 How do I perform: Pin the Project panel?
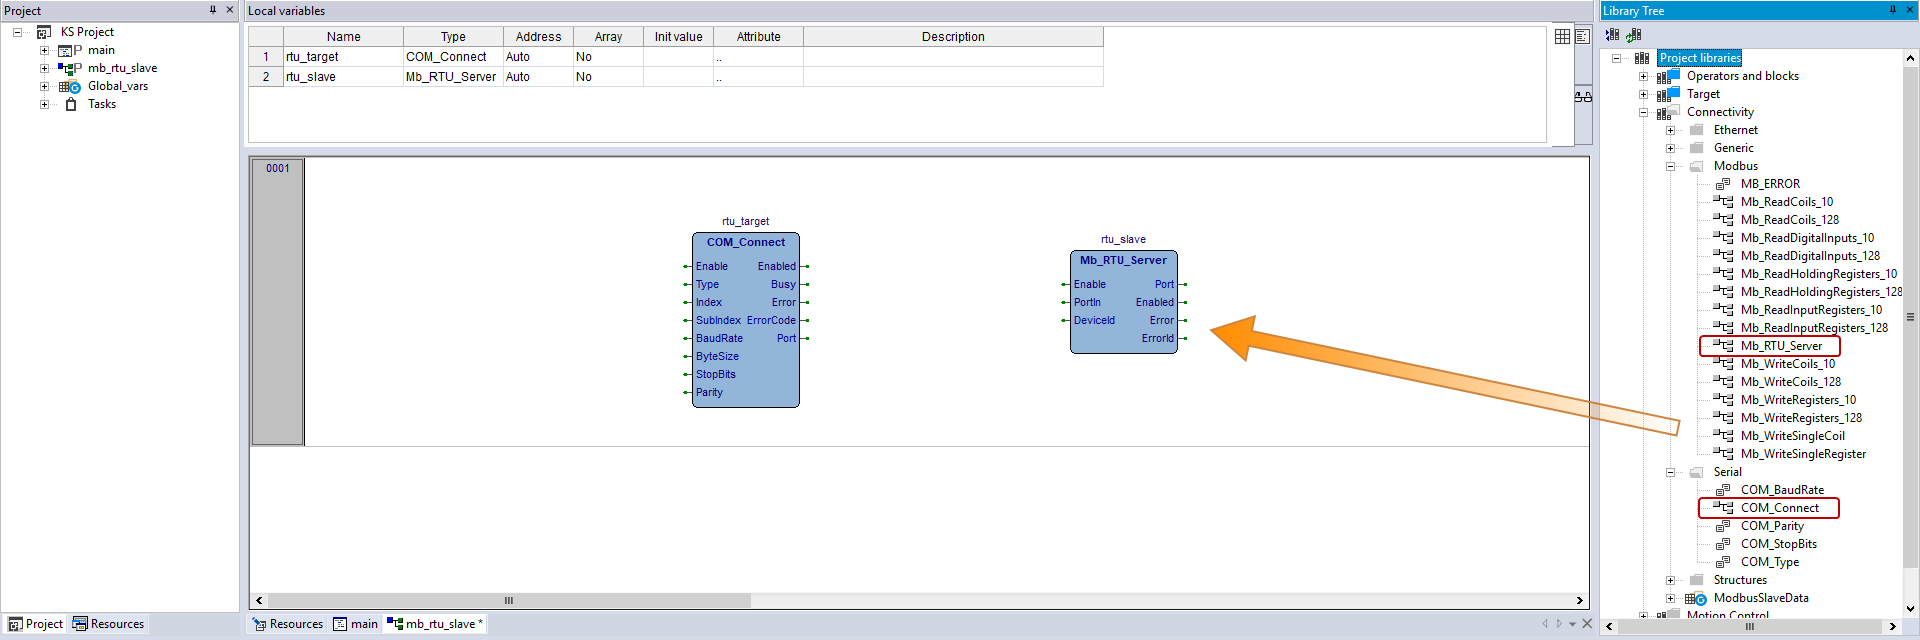tap(212, 10)
